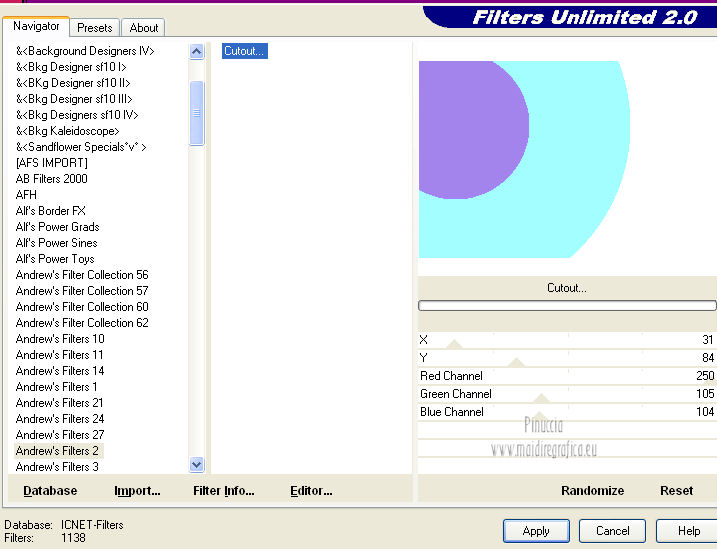The height and width of the screenshot is (549, 717).
Task: Select Andrew's Filter Collection 57
Action: pyautogui.click(x=82, y=291)
